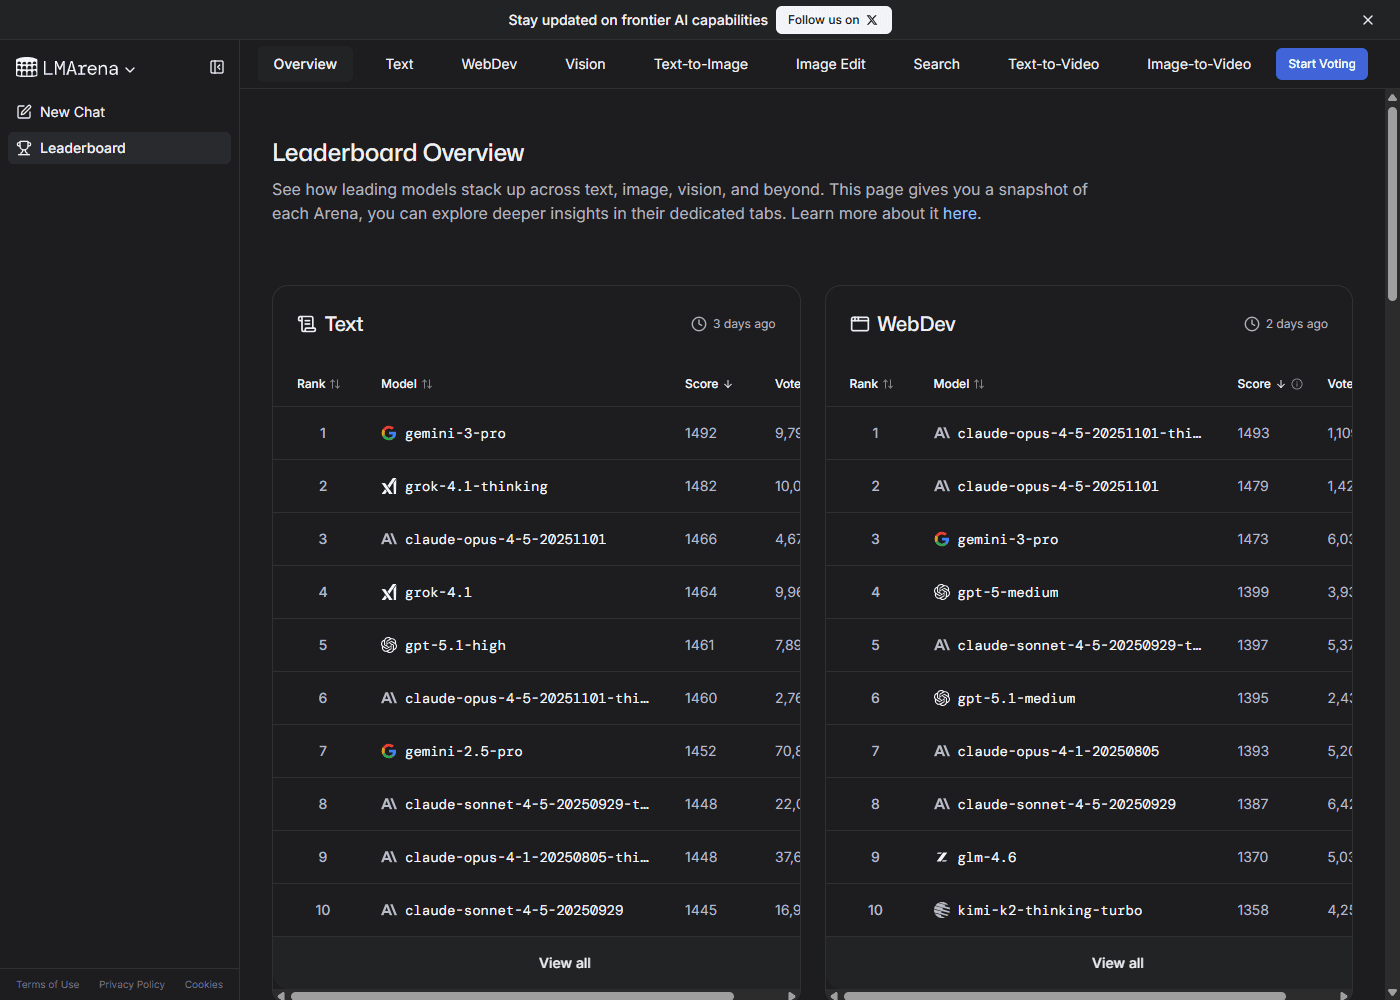Click View all under WebDev leaderboard
The image size is (1400, 1000).
click(1118, 963)
